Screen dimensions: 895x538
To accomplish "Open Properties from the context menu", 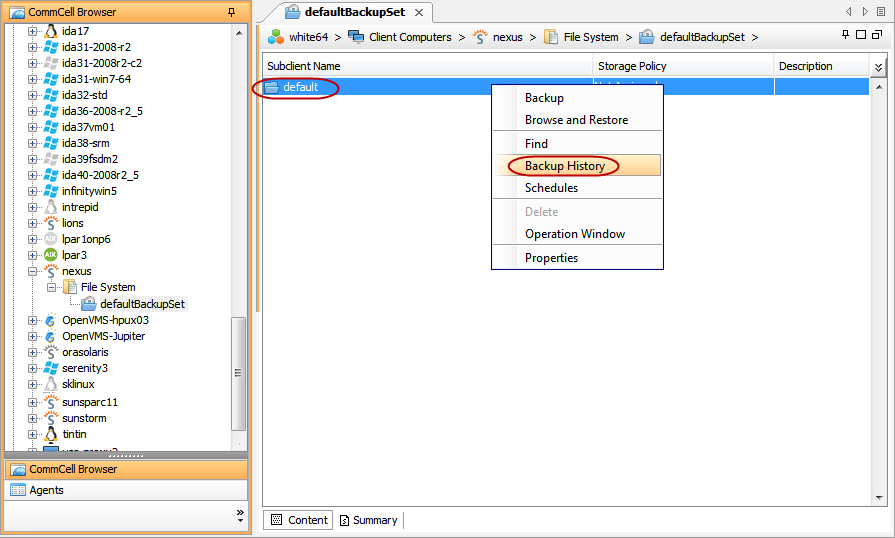I will tap(551, 258).
